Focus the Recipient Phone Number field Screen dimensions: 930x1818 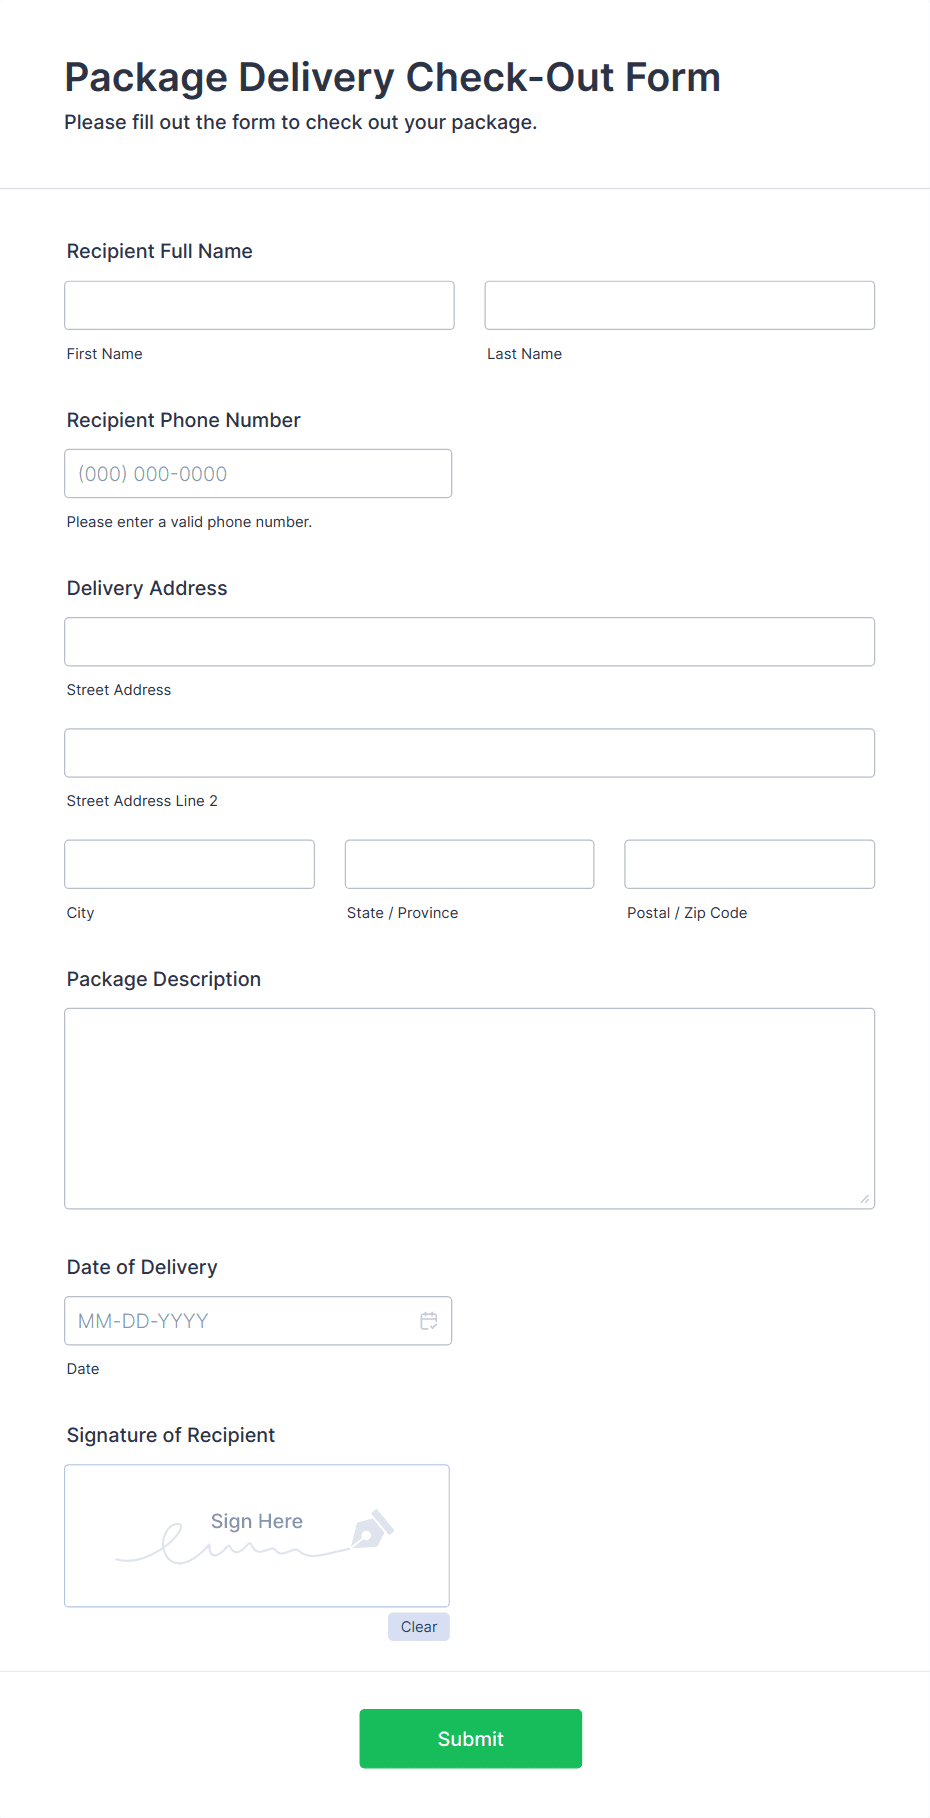[258, 473]
